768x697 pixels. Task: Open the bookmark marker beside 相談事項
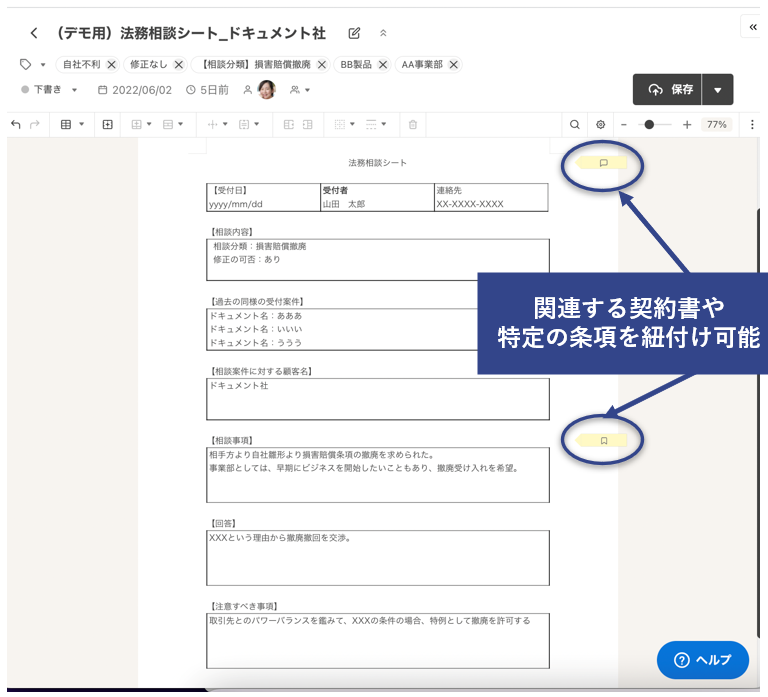(x=603, y=440)
